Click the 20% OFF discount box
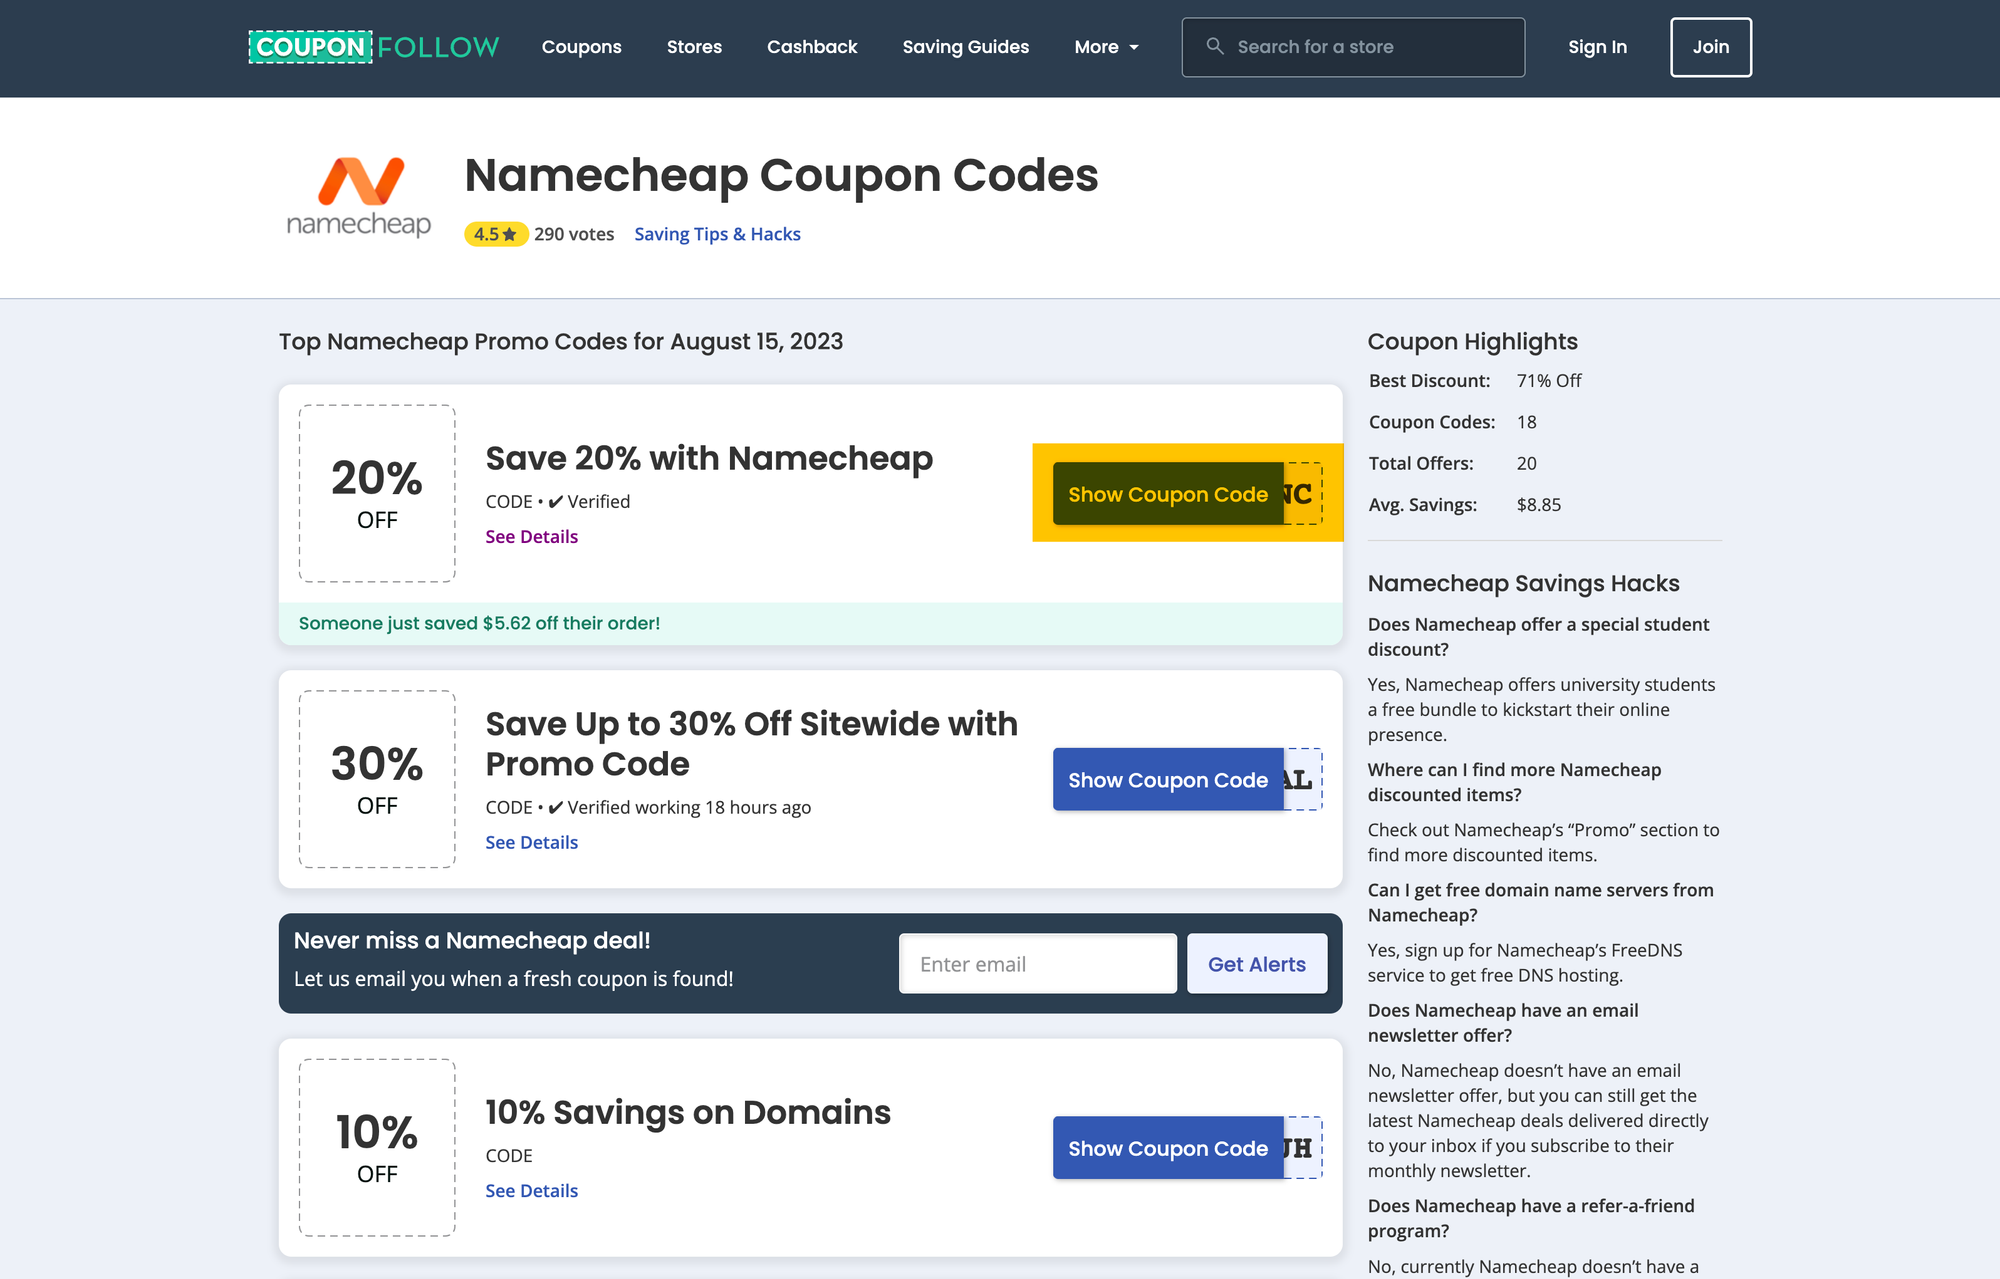Viewport: 2000px width, 1279px height. pyautogui.click(x=377, y=493)
